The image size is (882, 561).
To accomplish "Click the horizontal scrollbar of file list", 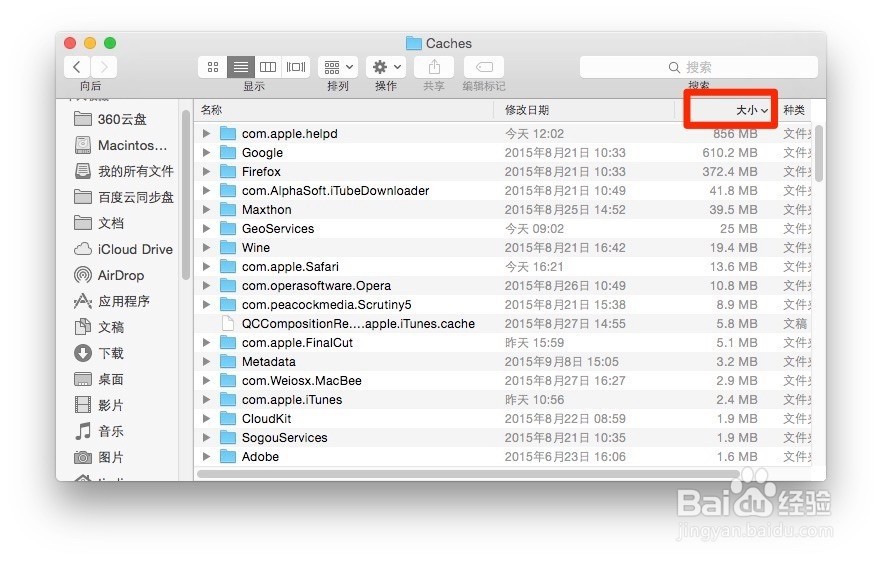I will [x=468, y=474].
